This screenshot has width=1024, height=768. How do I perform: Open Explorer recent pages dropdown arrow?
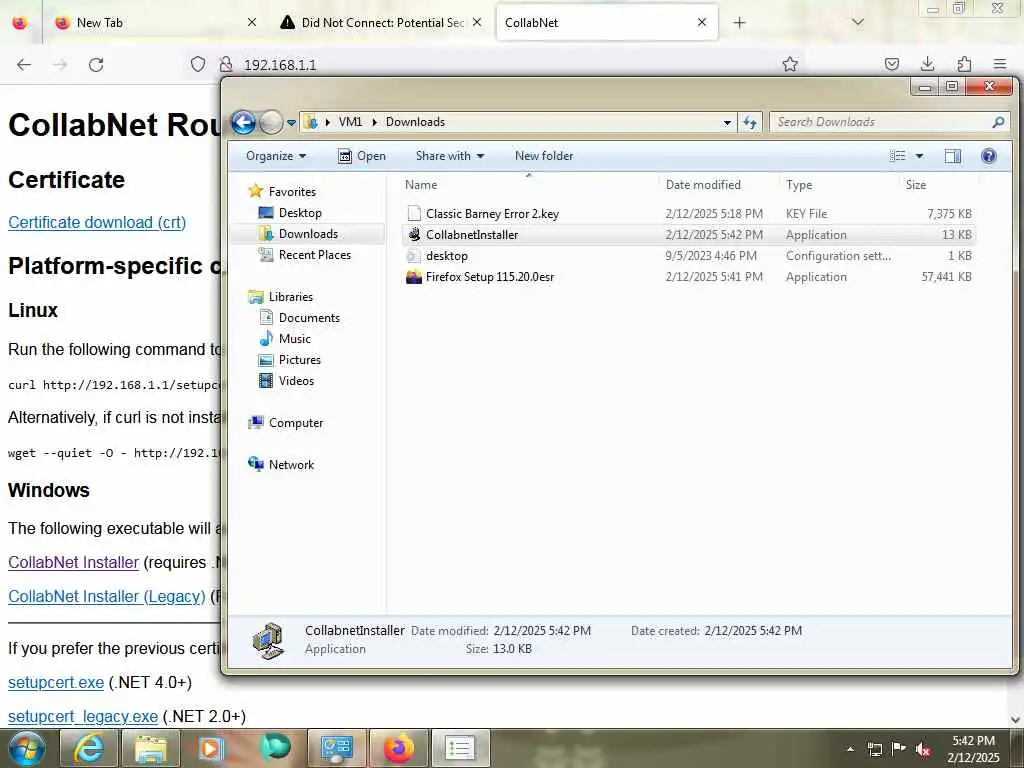292,122
